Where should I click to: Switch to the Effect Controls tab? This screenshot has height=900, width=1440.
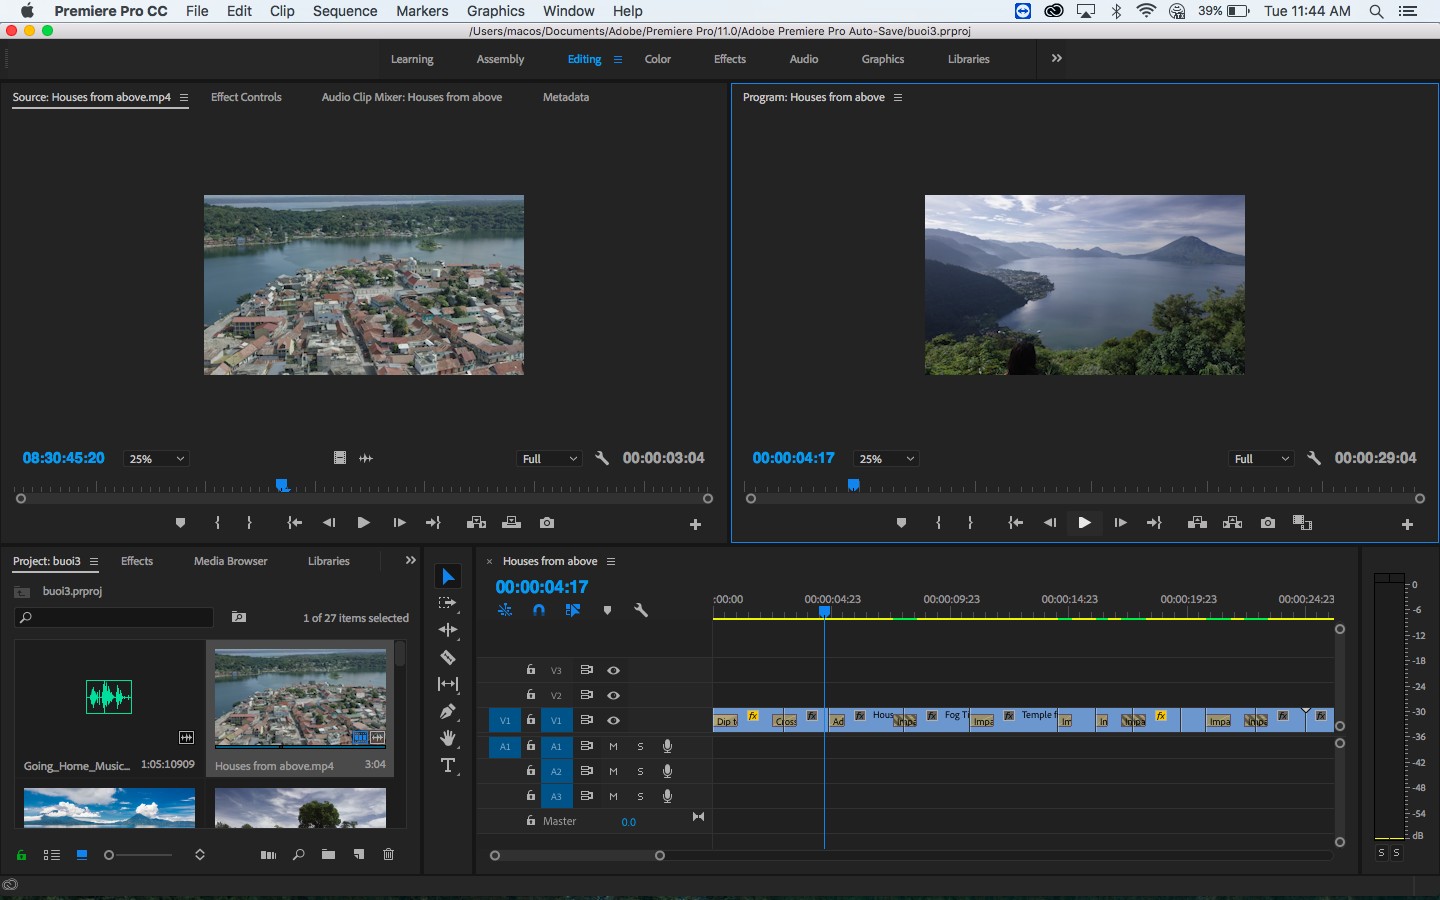click(246, 97)
